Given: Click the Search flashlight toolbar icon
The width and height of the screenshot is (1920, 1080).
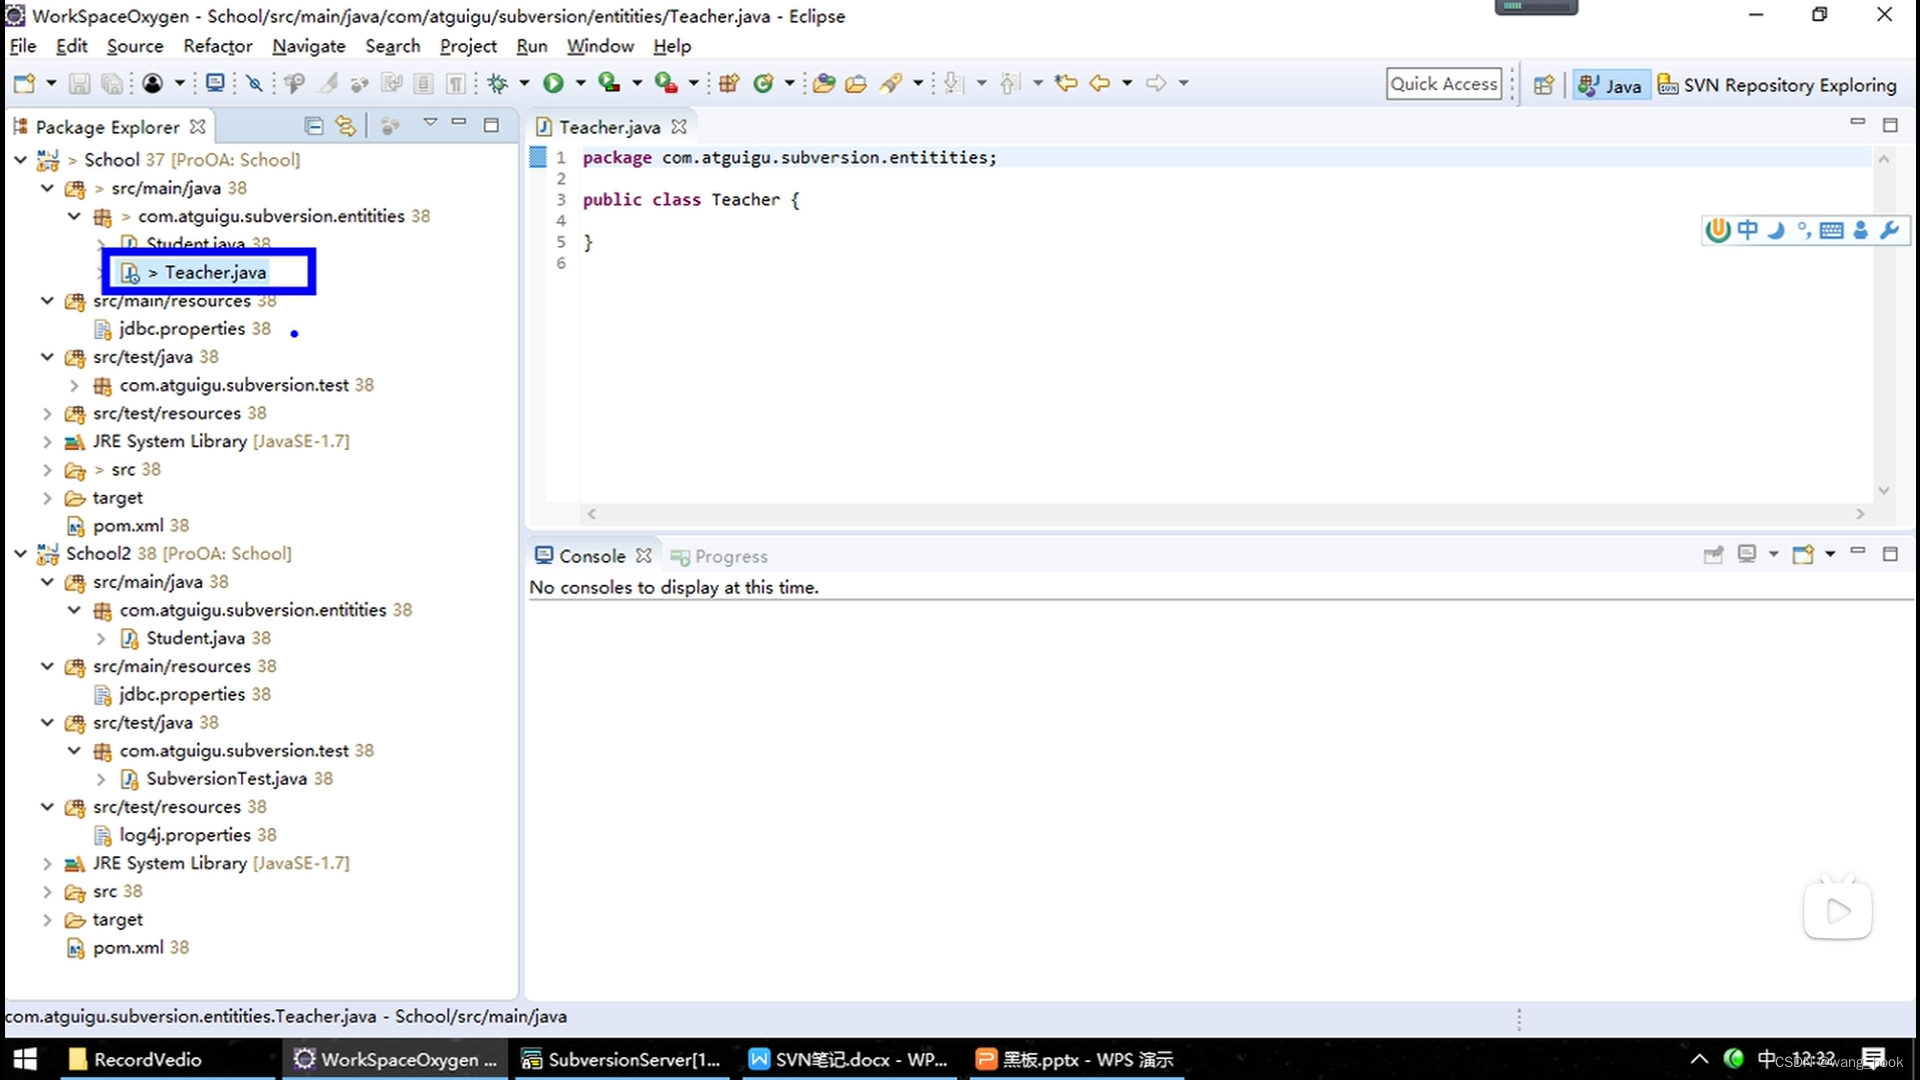Looking at the screenshot, I should [x=890, y=83].
